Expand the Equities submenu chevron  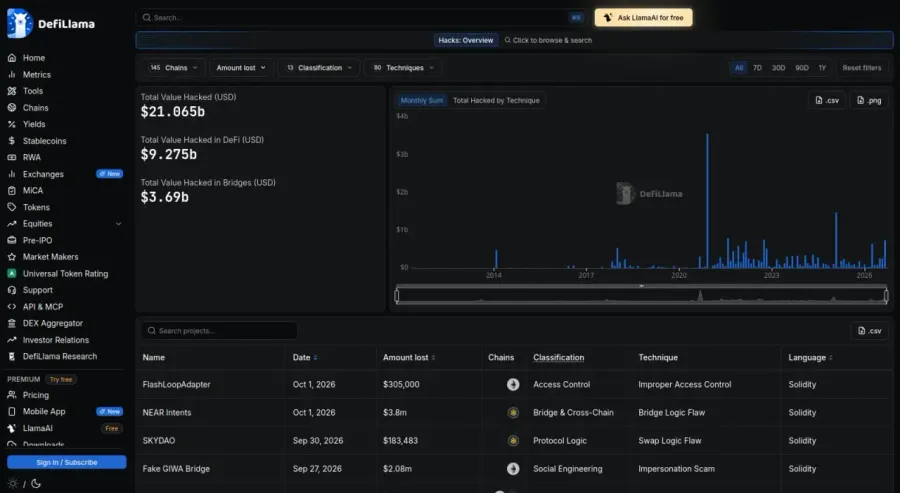[x=119, y=224]
